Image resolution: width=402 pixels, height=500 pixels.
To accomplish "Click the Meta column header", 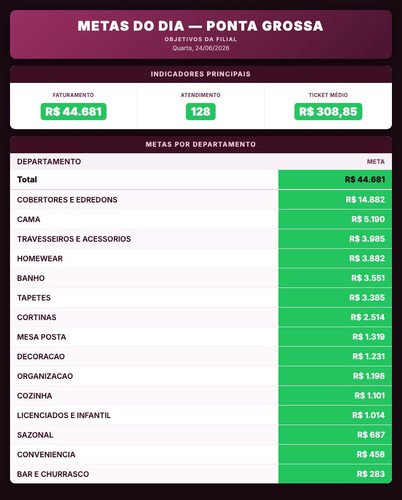I will 376,162.
